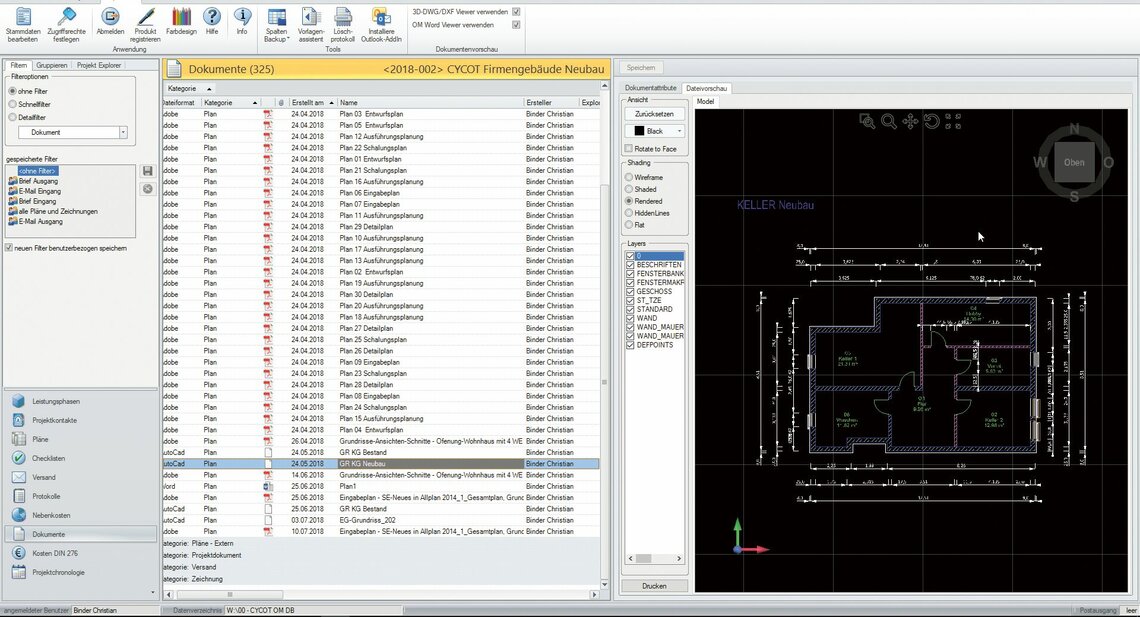
Task: Select the Detailfilter radio option
Action: click(x=12, y=117)
